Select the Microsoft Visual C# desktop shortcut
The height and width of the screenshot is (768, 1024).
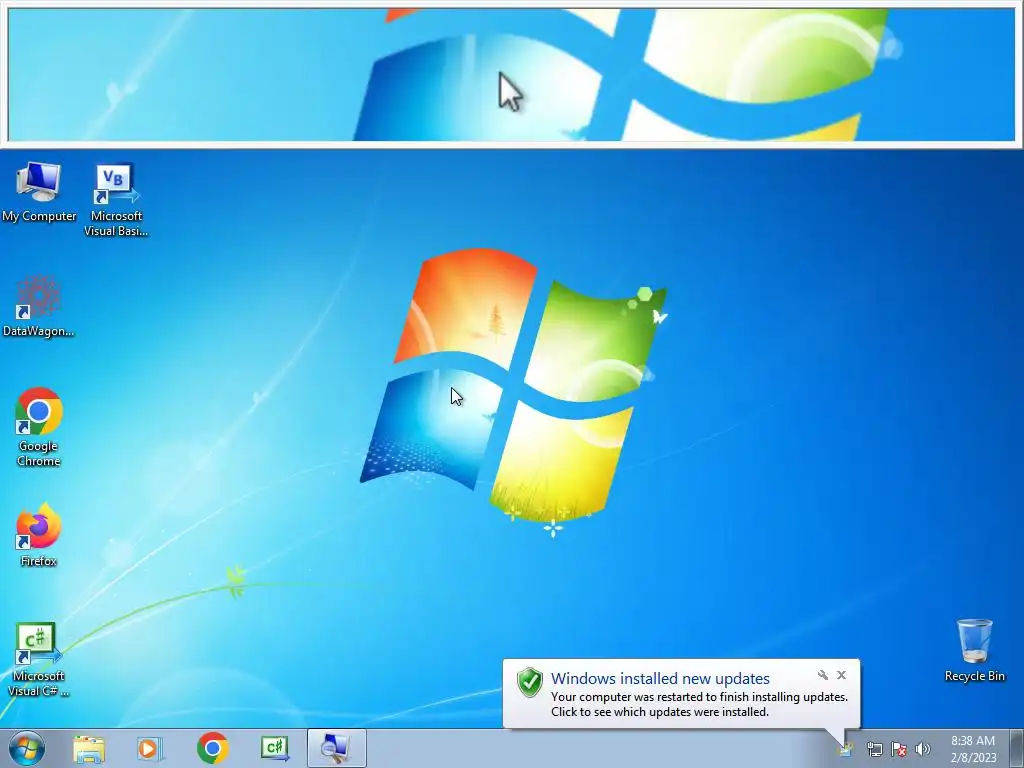pyautogui.click(x=39, y=660)
